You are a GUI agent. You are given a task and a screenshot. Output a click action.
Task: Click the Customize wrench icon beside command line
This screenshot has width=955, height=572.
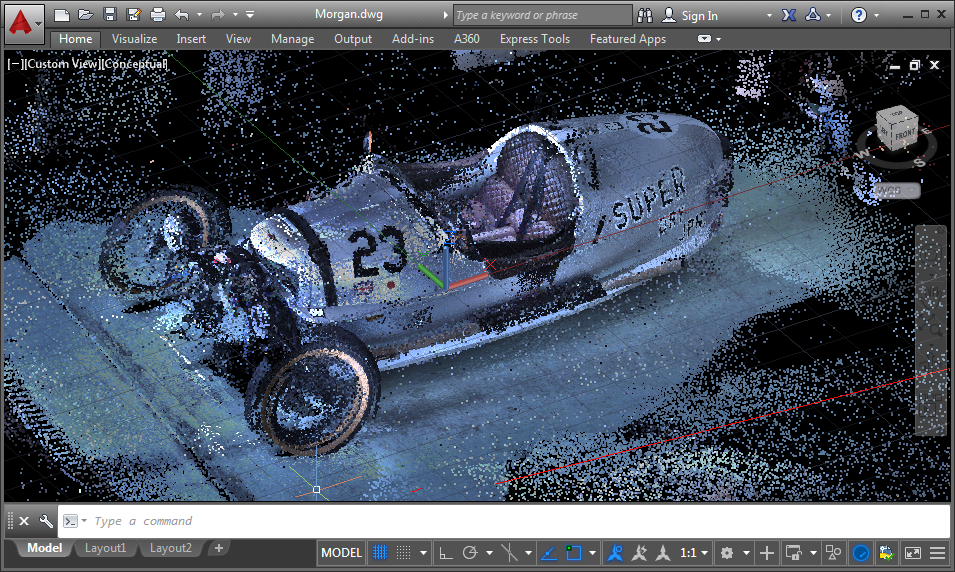(x=45, y=521)
